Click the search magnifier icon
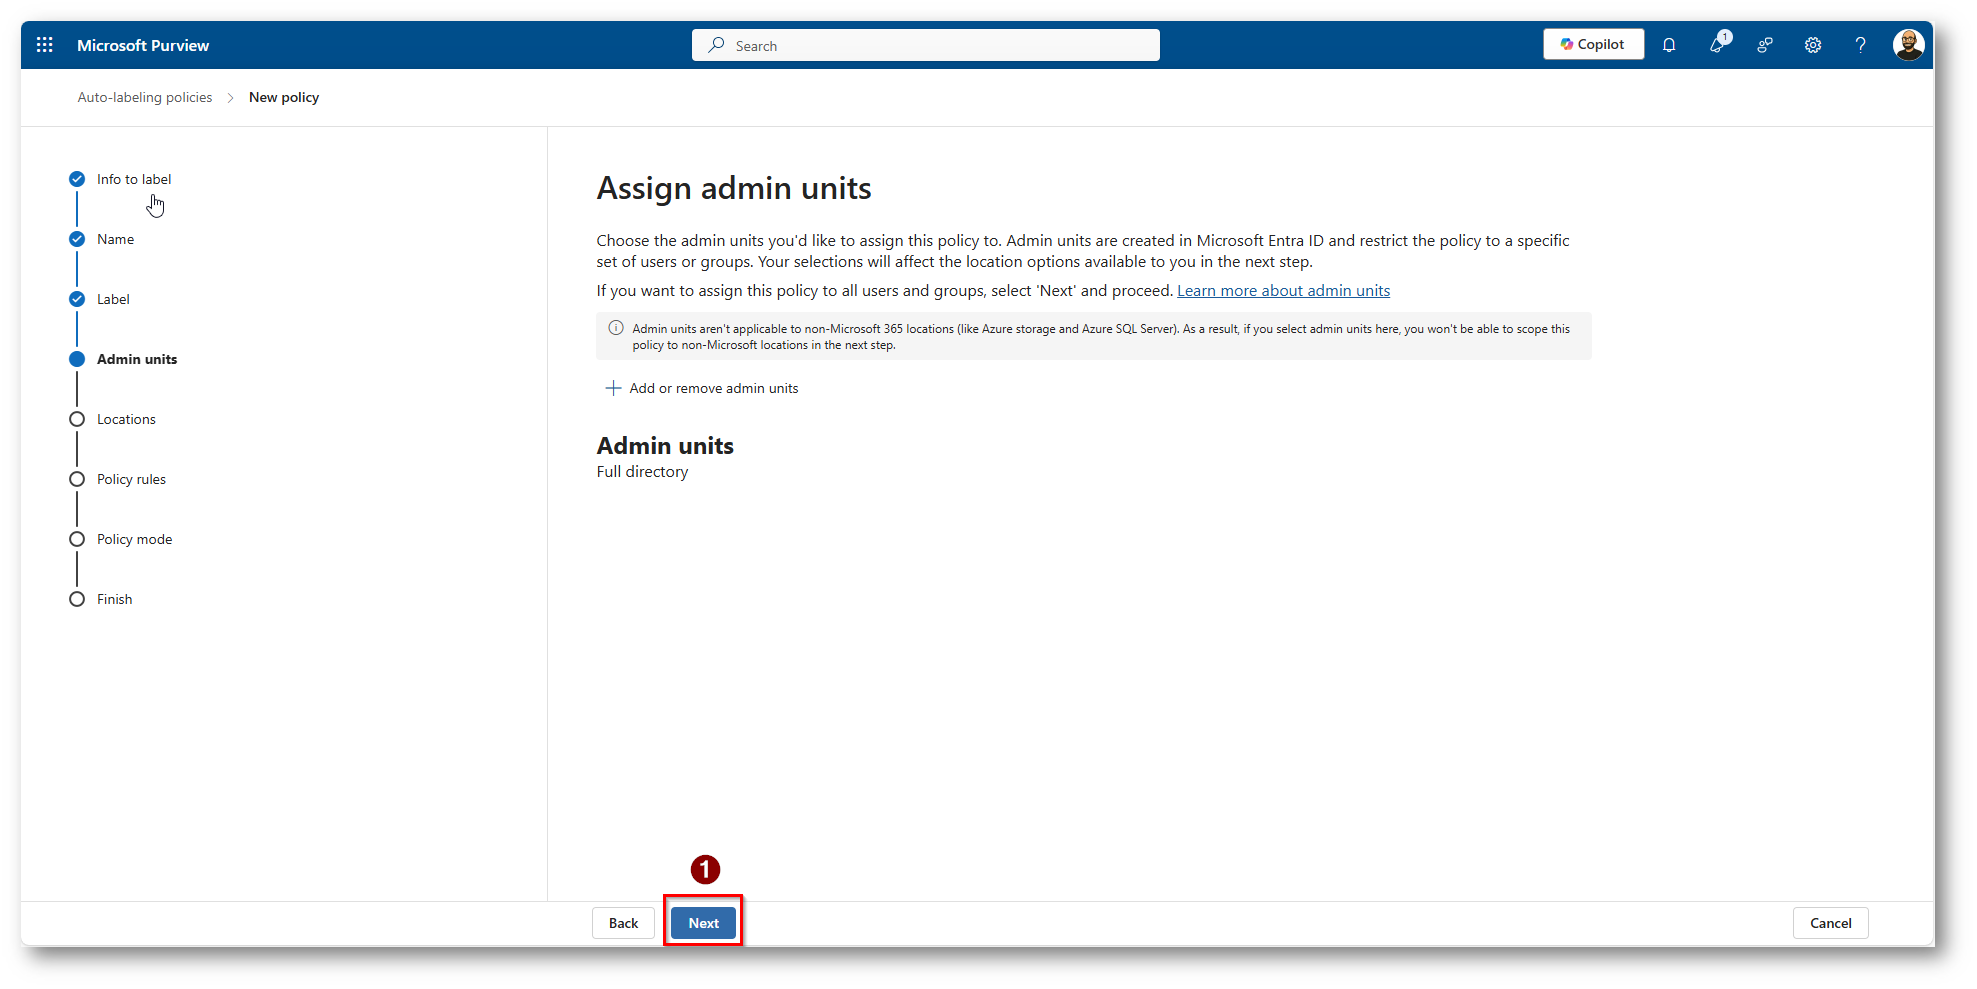 click(x=716, y=45)
